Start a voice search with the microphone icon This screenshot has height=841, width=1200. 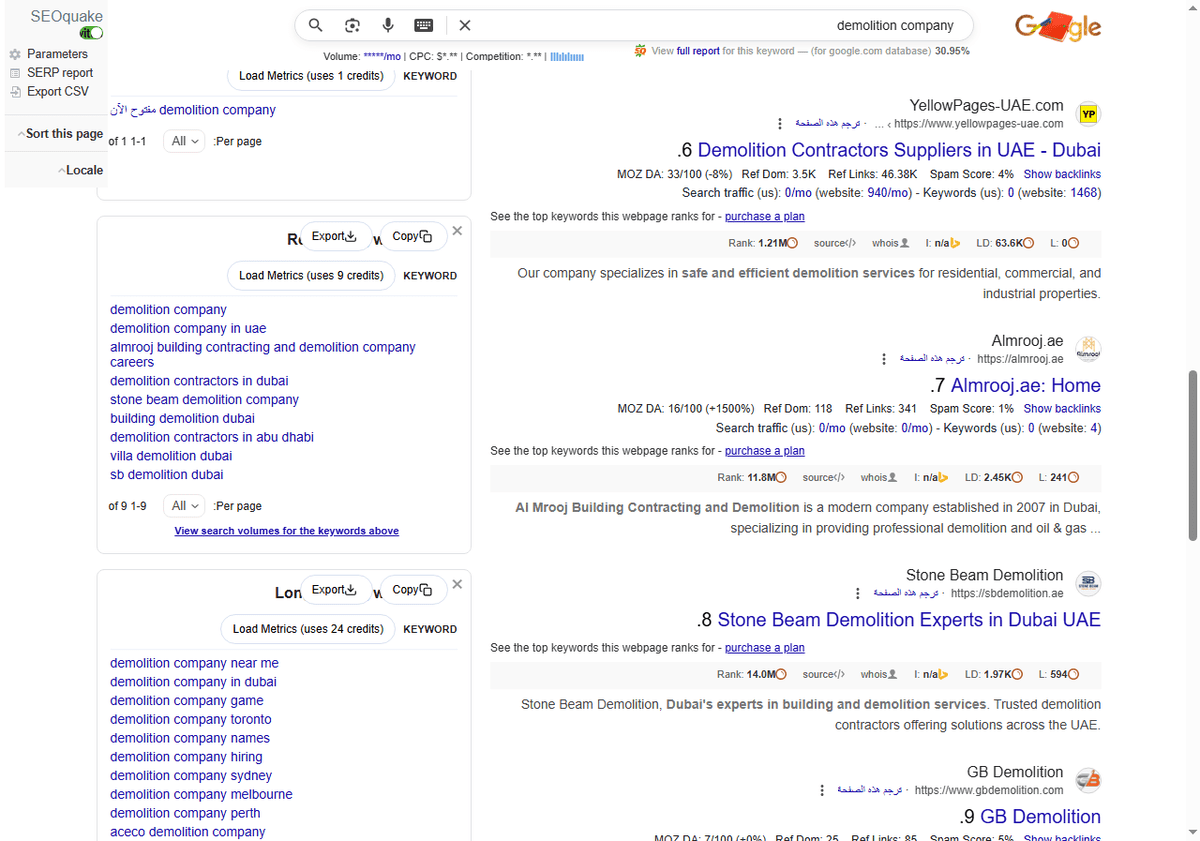pos(388,25)
